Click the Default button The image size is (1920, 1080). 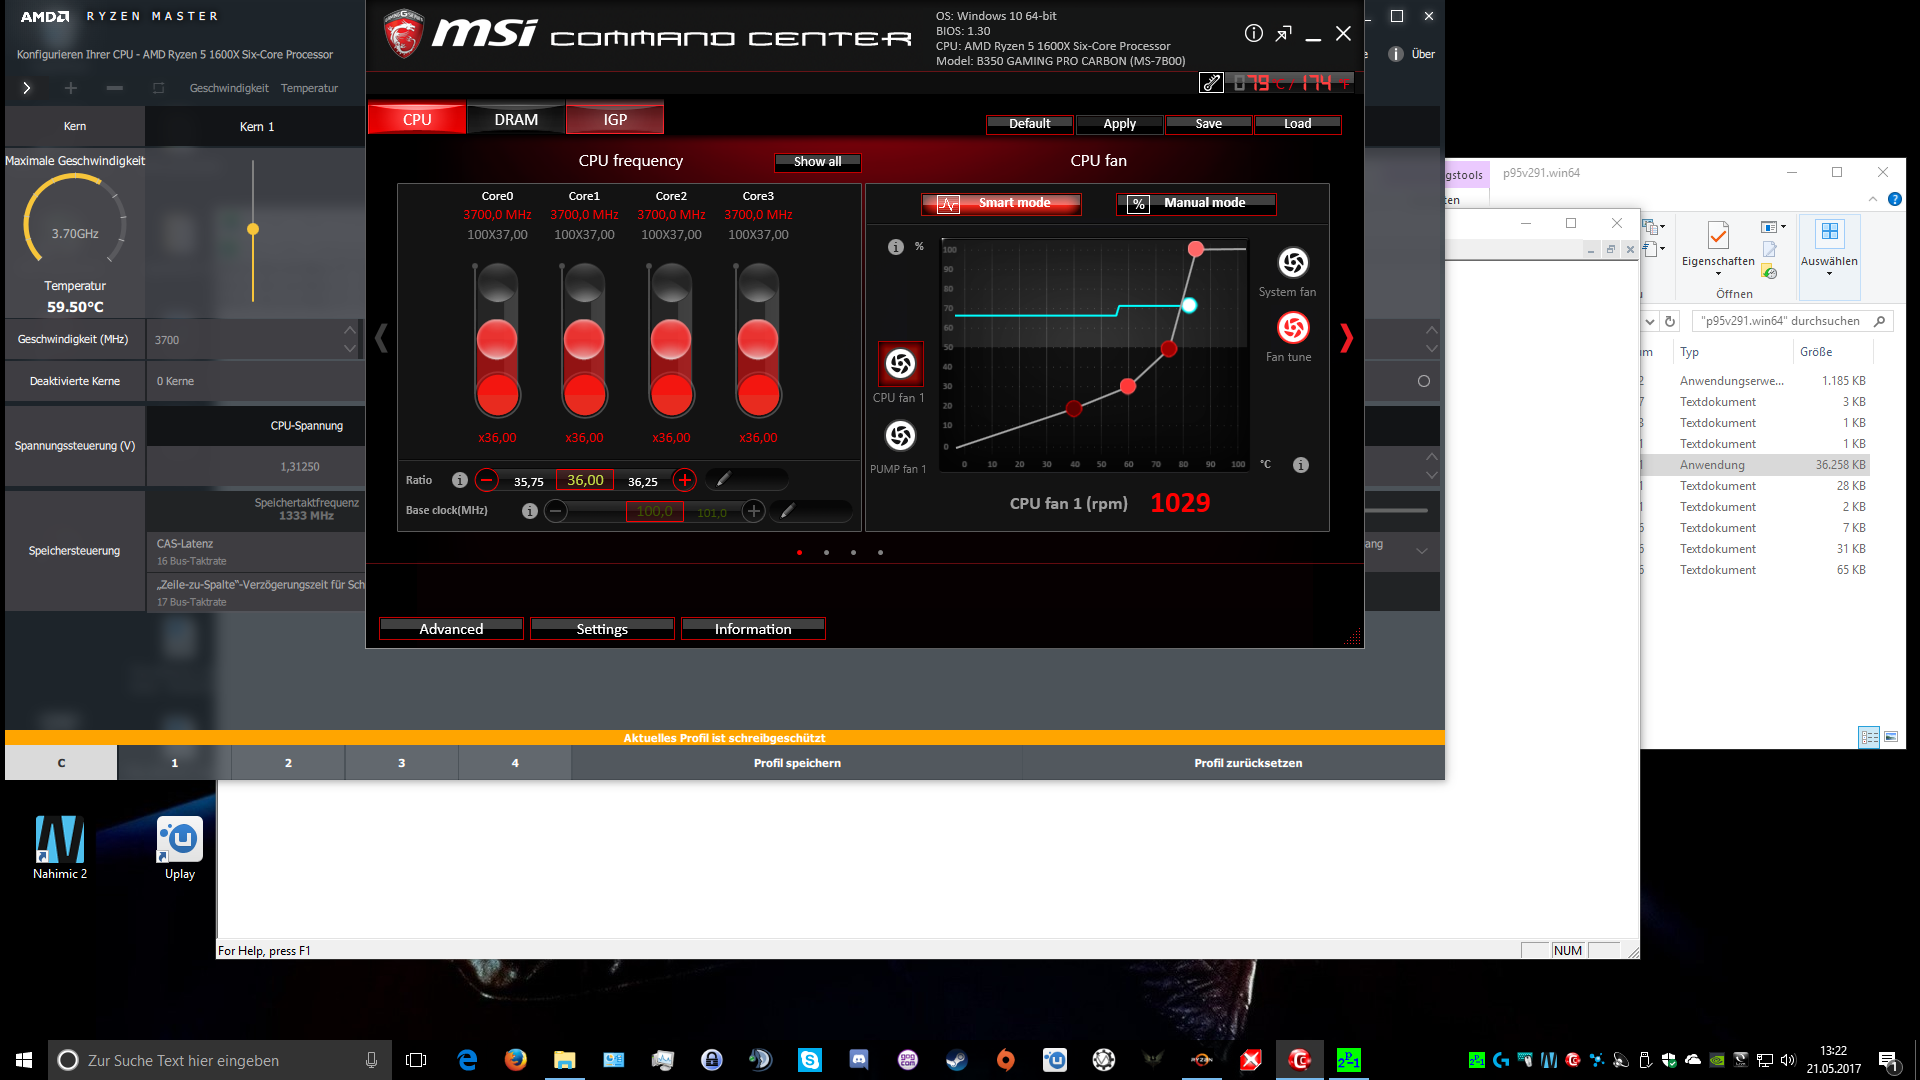click(x=1029, y=124)
